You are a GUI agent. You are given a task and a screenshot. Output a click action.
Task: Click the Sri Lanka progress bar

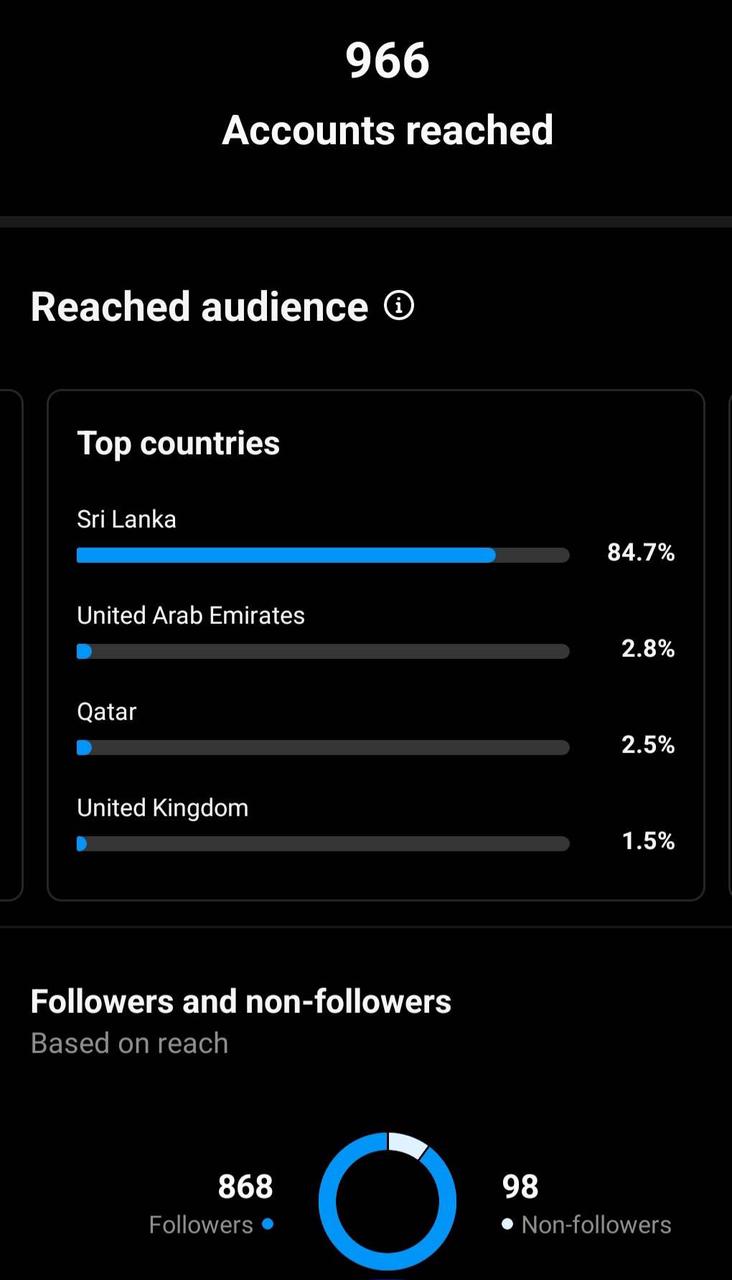point(322,555)
